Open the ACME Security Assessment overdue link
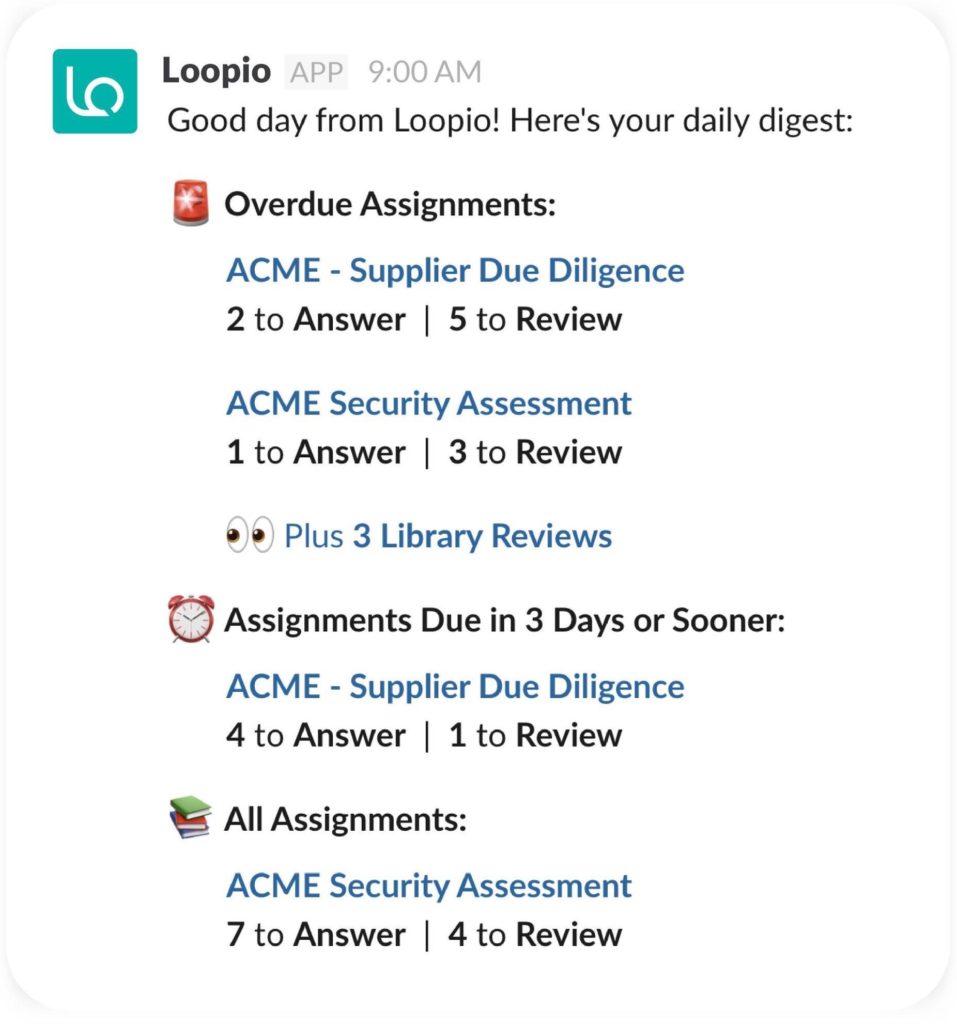Viewport: 957px width, 1024px height. pos(430,402)
